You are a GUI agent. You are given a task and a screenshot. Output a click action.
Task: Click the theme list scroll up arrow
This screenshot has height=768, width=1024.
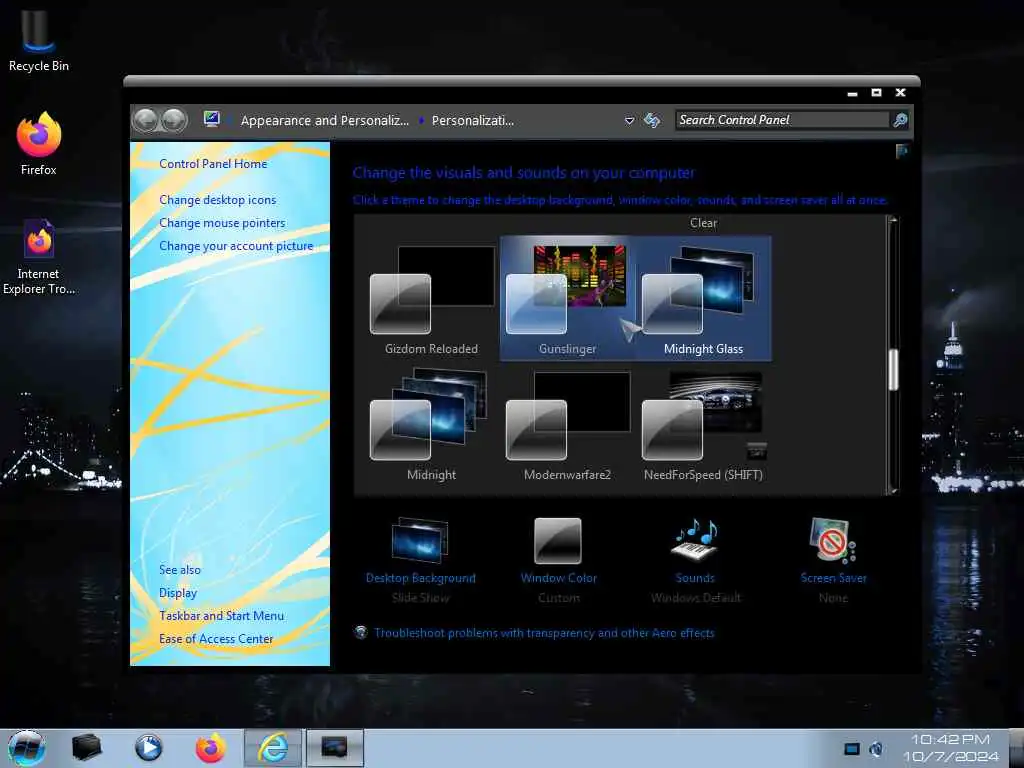[893, 221]
